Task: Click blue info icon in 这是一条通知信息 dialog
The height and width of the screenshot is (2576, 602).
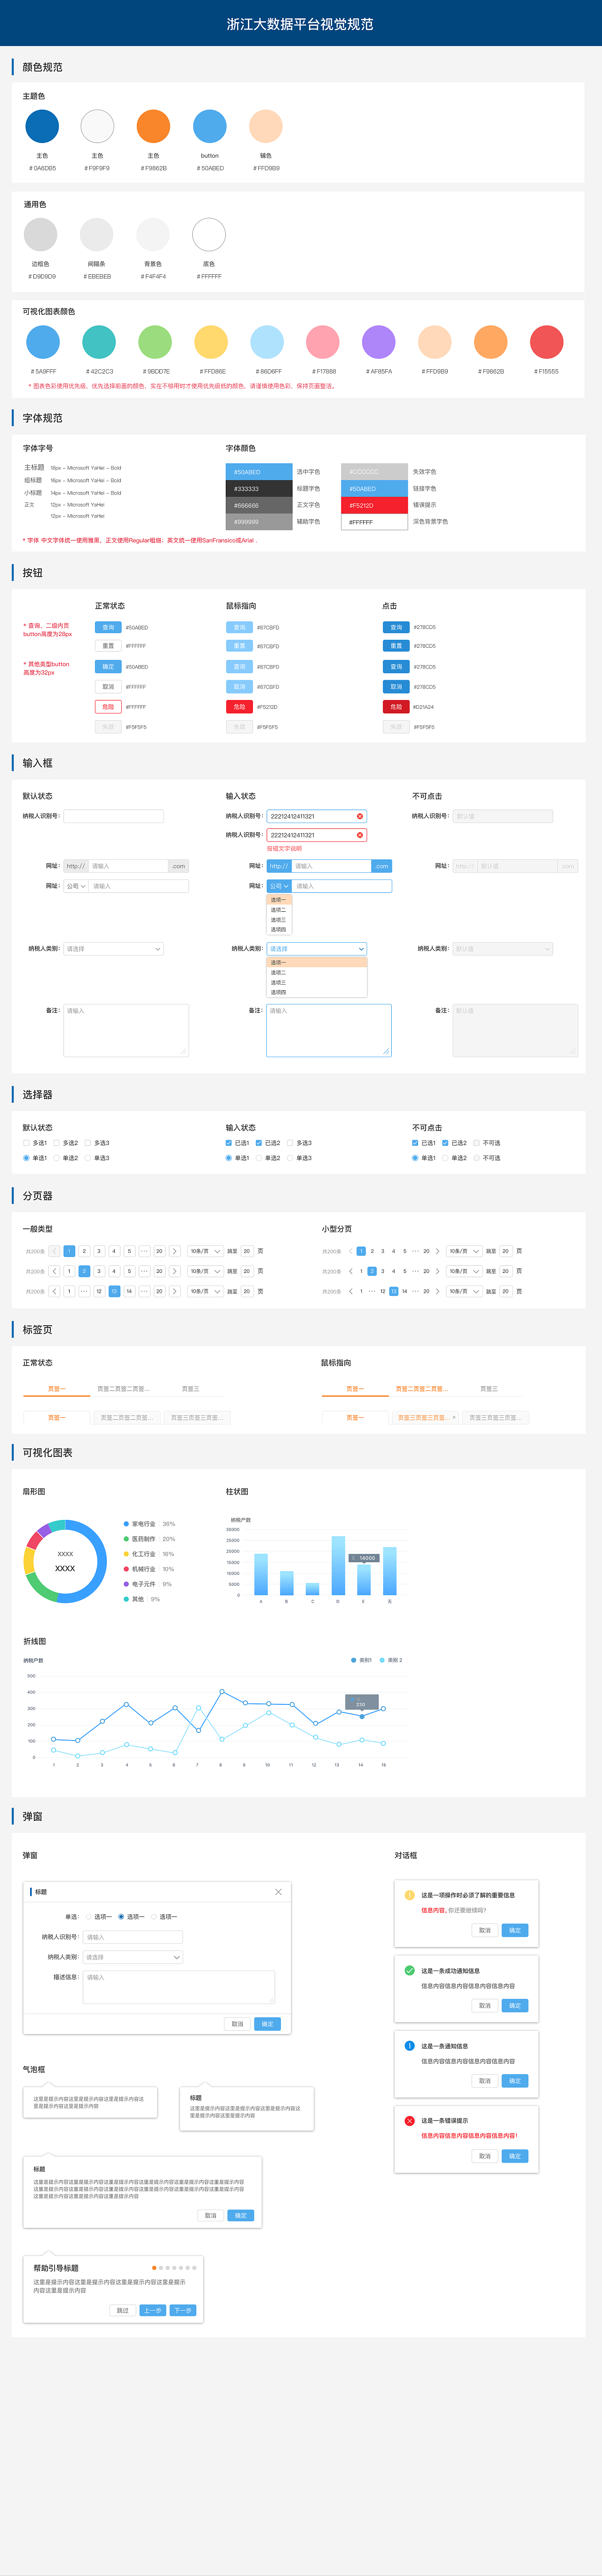Action: pyautogui.click(x=409, y=2046)
